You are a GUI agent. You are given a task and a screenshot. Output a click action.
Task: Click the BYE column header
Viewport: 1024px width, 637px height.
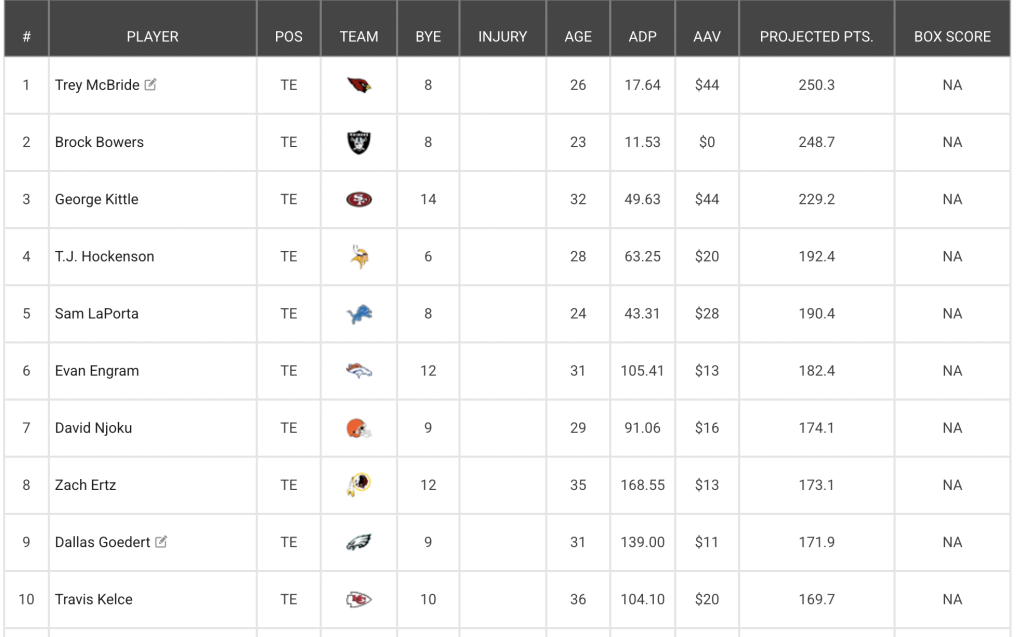point(428,37)
